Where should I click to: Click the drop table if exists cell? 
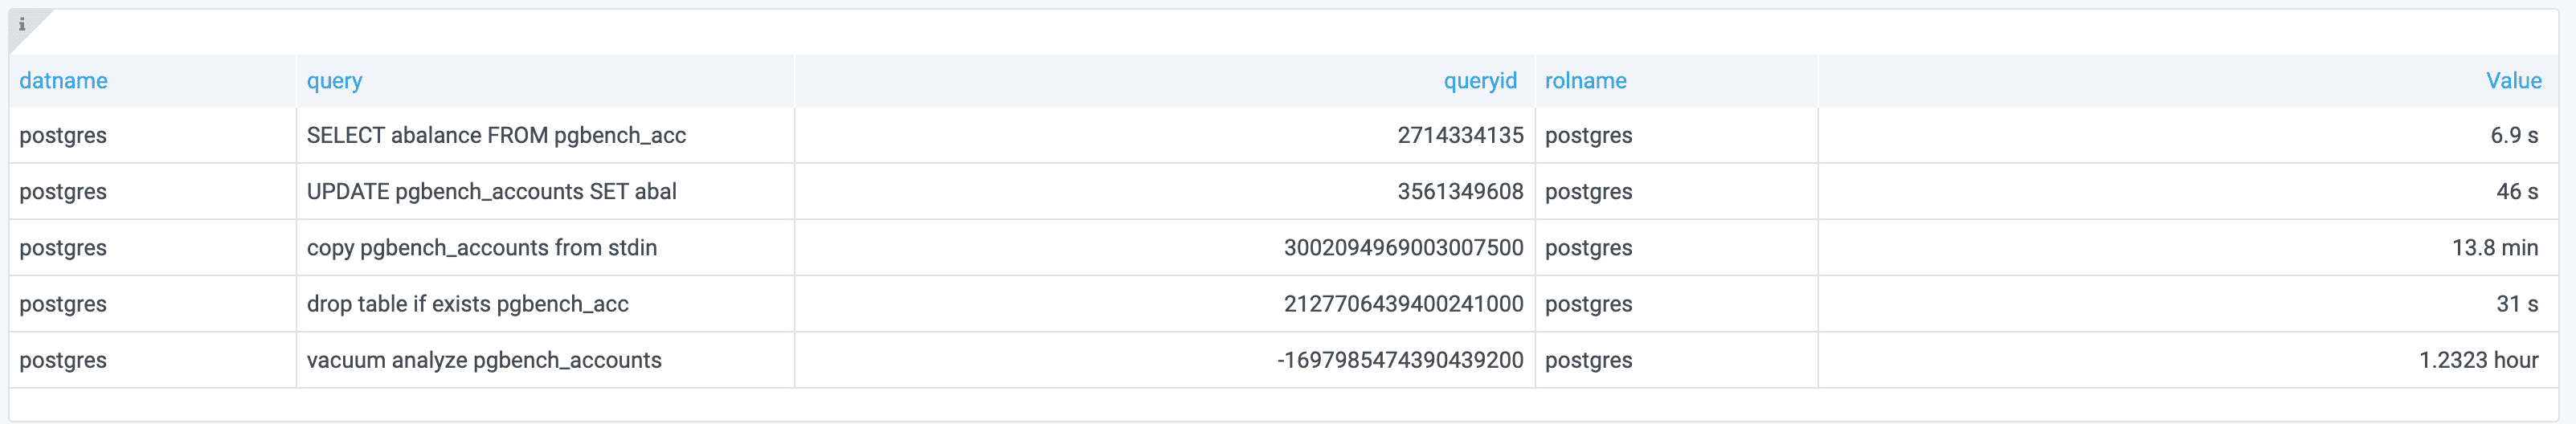[467, 304]
